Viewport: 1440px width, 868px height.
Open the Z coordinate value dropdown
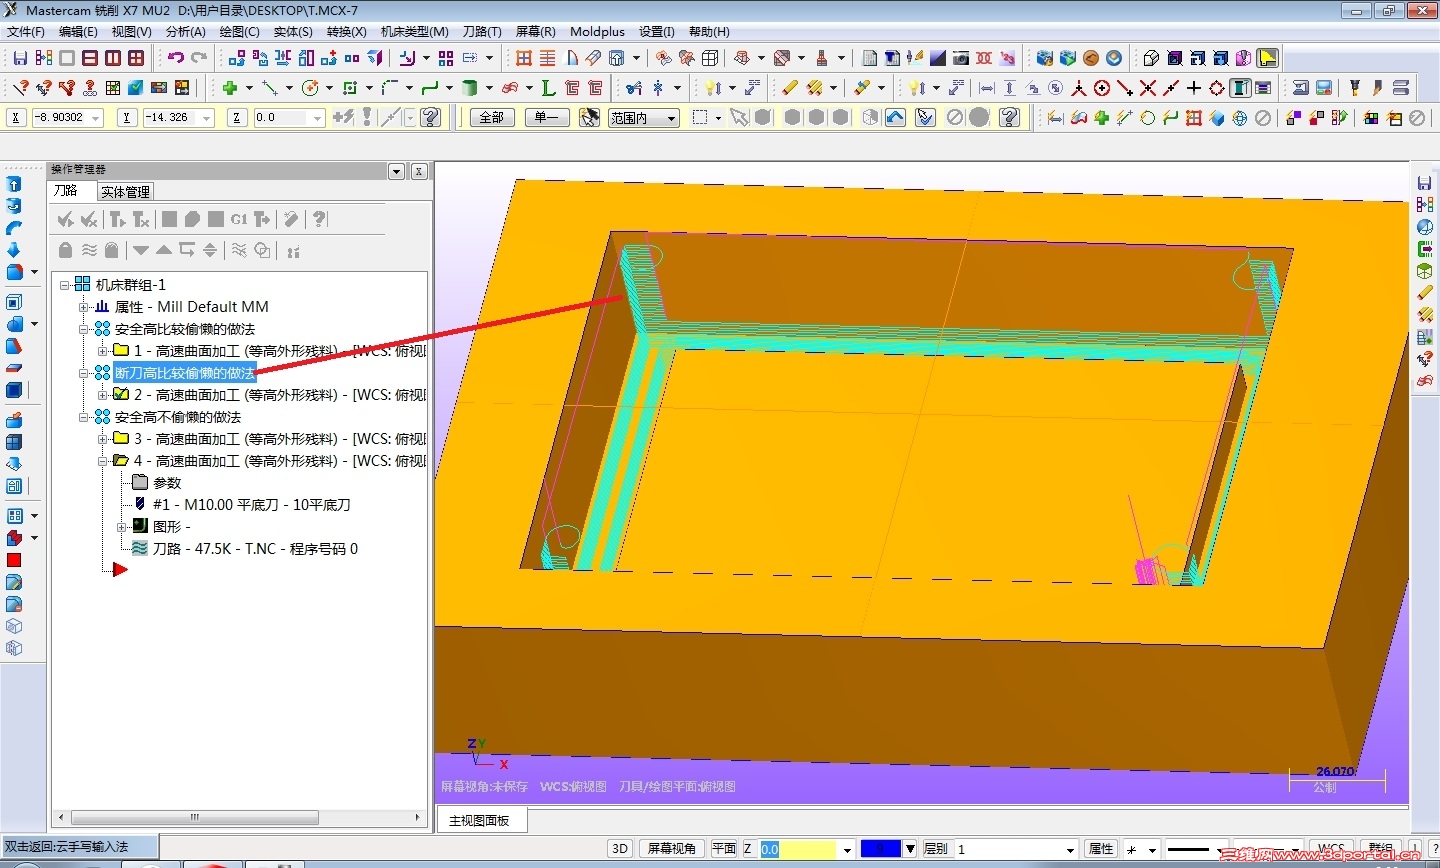(318, 118)
